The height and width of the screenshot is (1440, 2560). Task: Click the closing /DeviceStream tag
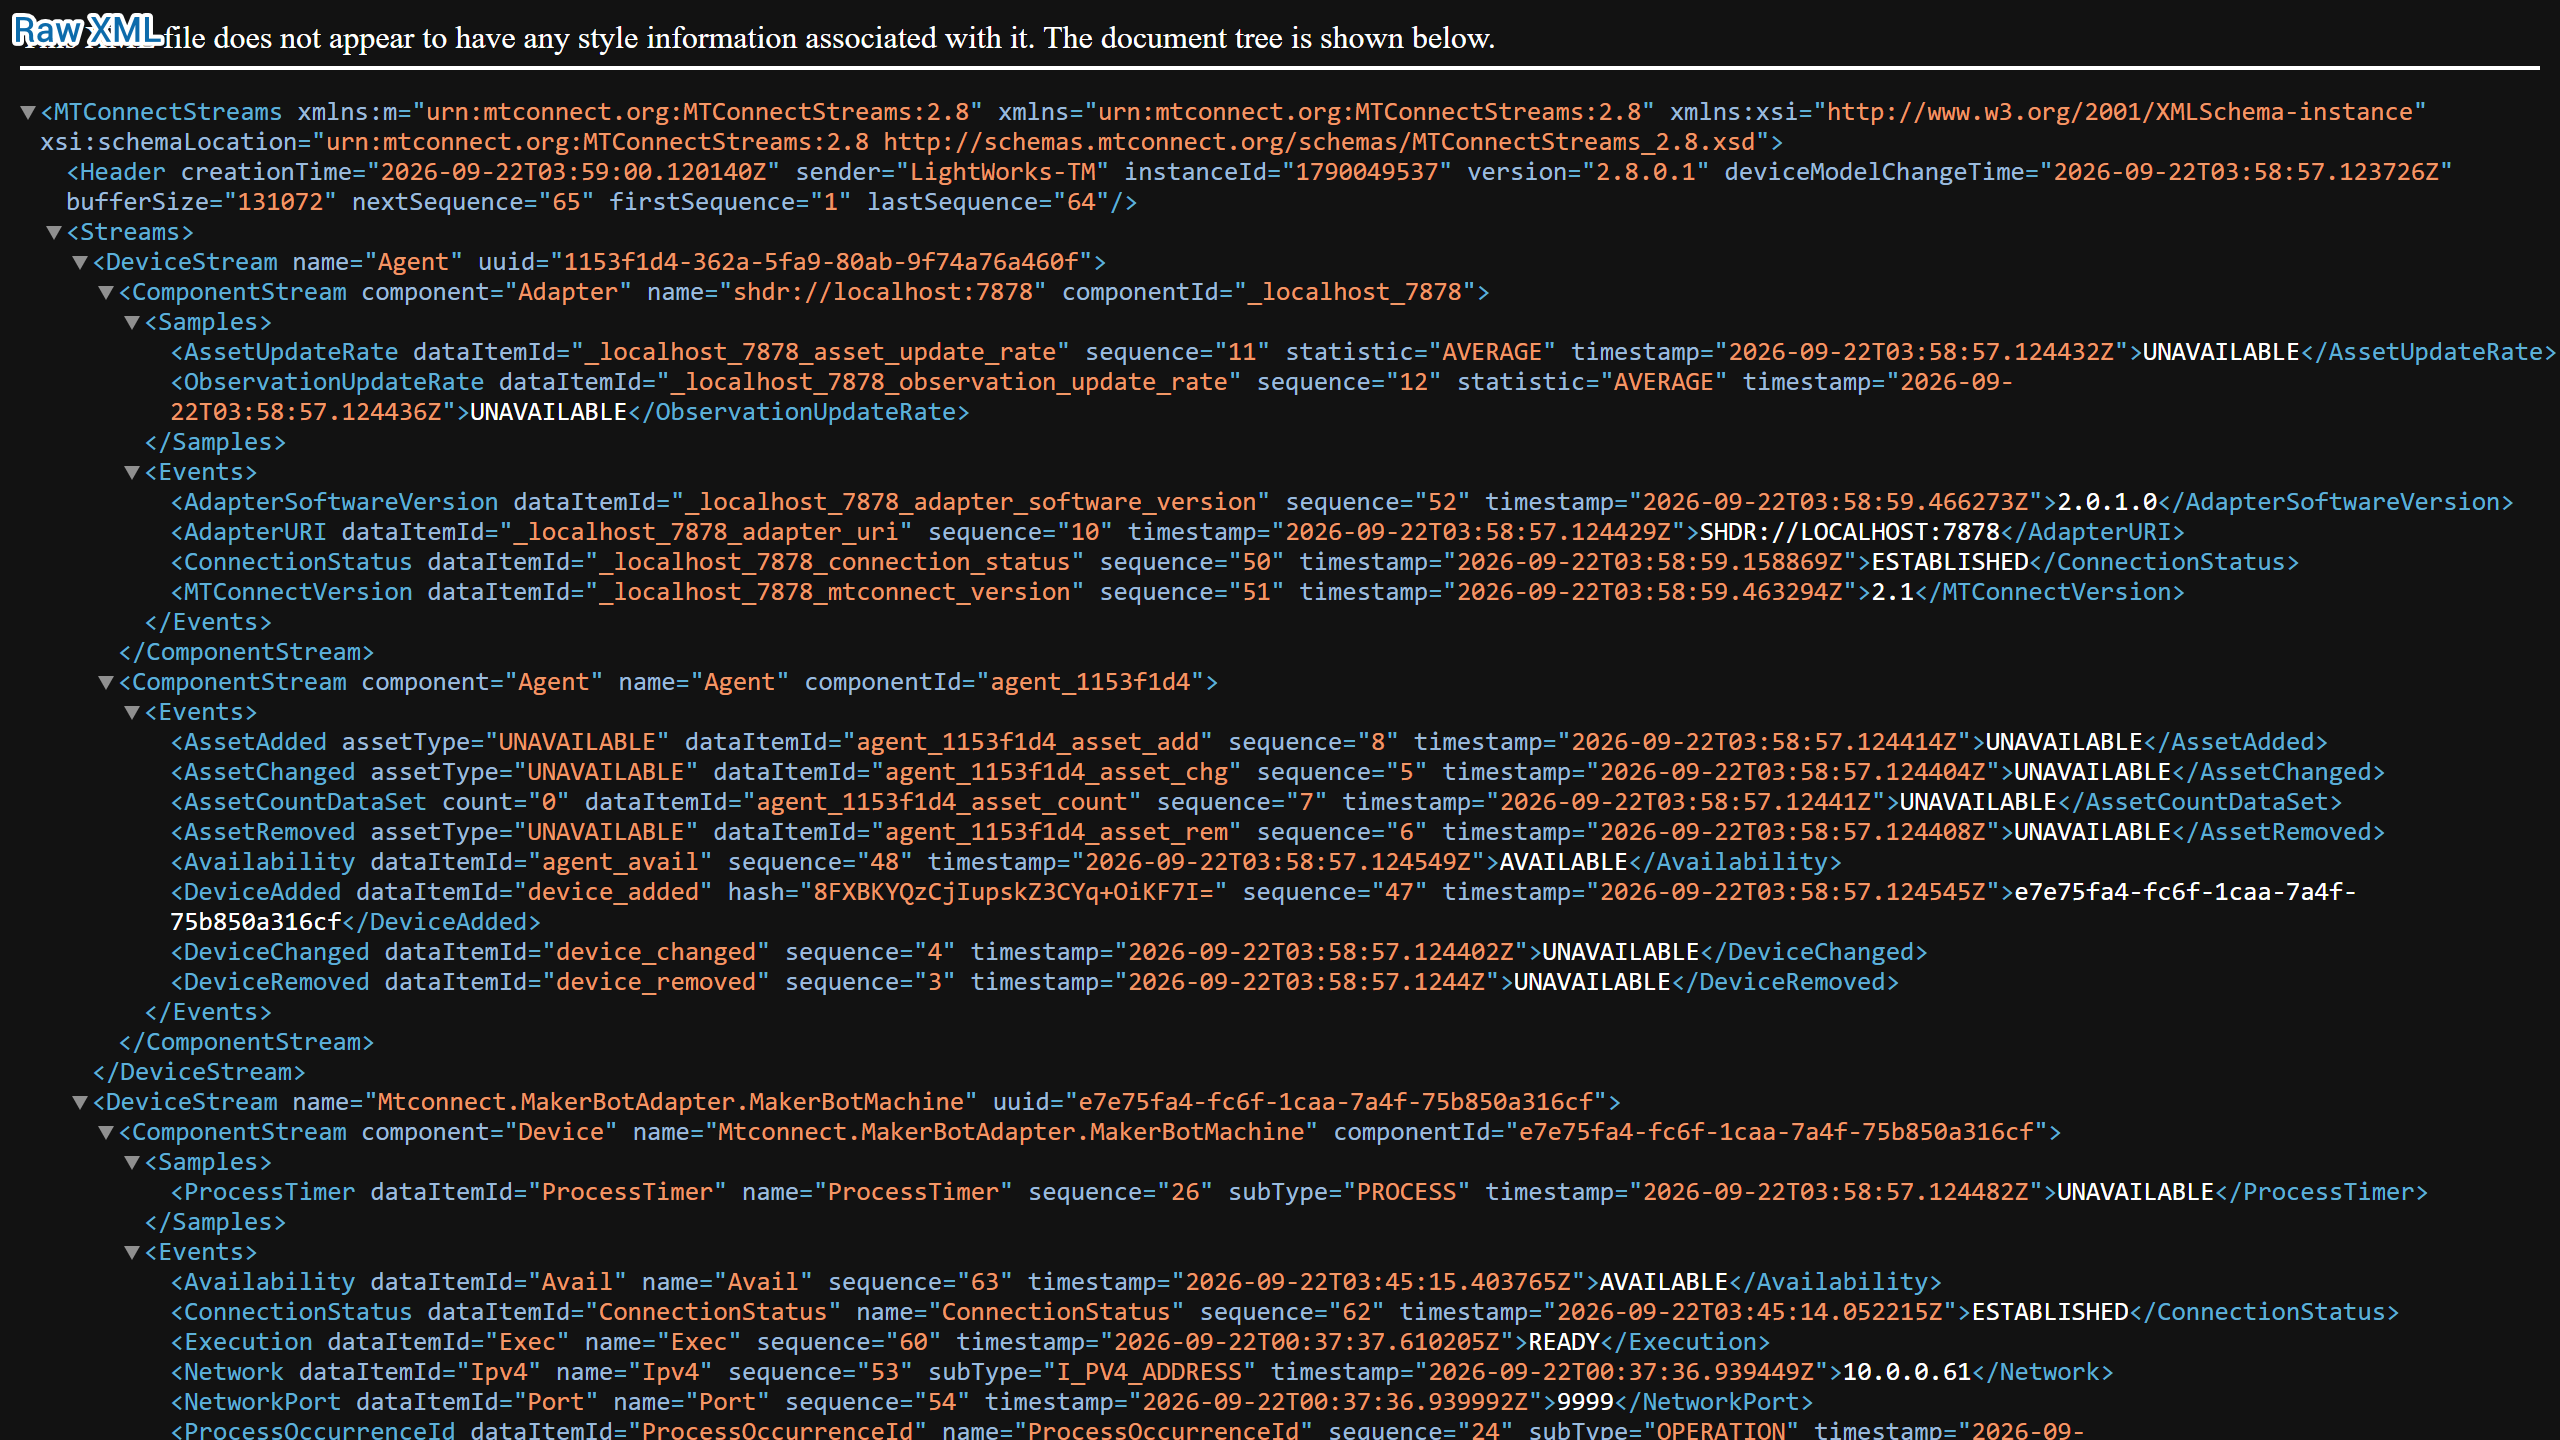tap(199, 1072)
